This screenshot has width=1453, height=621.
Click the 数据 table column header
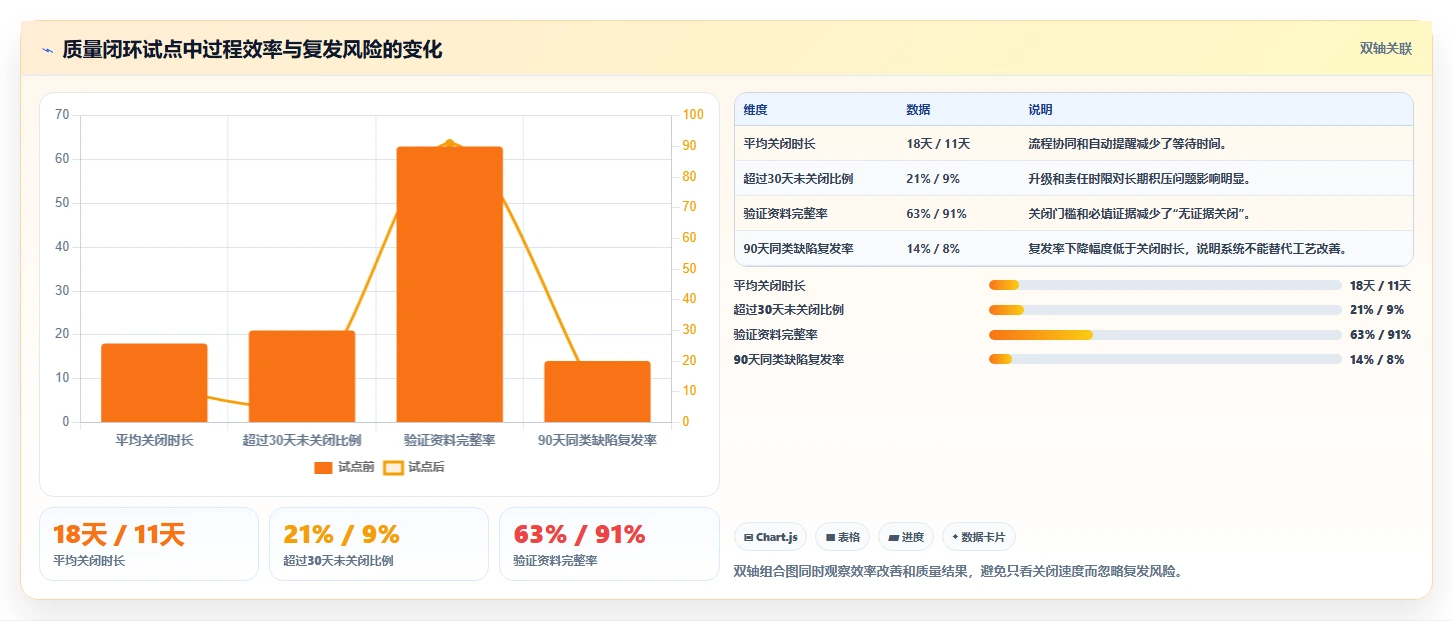tap(918, 110)
